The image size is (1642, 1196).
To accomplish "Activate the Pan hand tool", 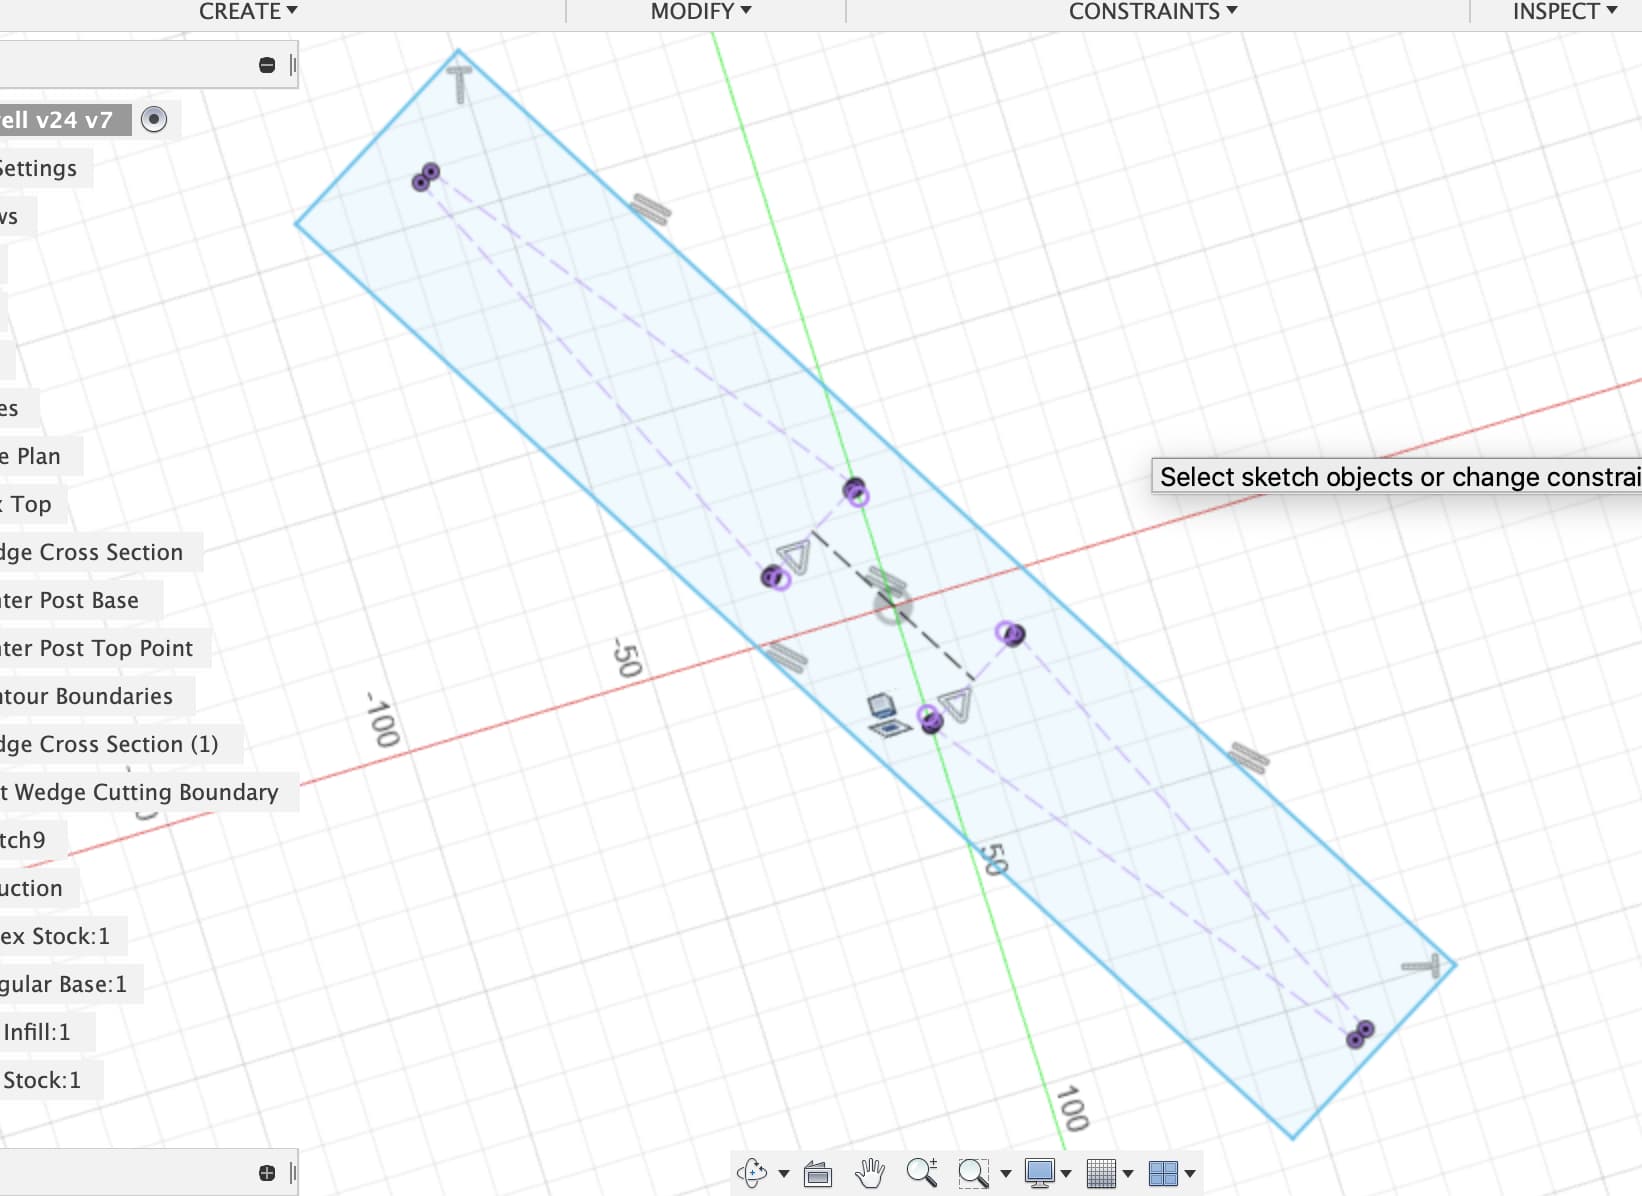I will click(x=870, y=1172).
